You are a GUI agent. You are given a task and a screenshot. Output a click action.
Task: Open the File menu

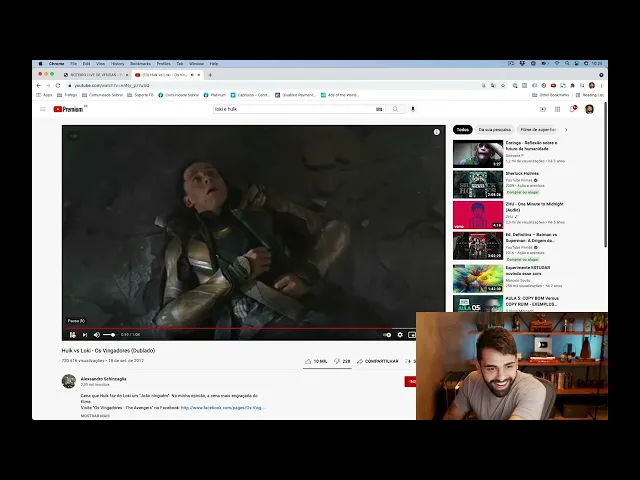73,64
